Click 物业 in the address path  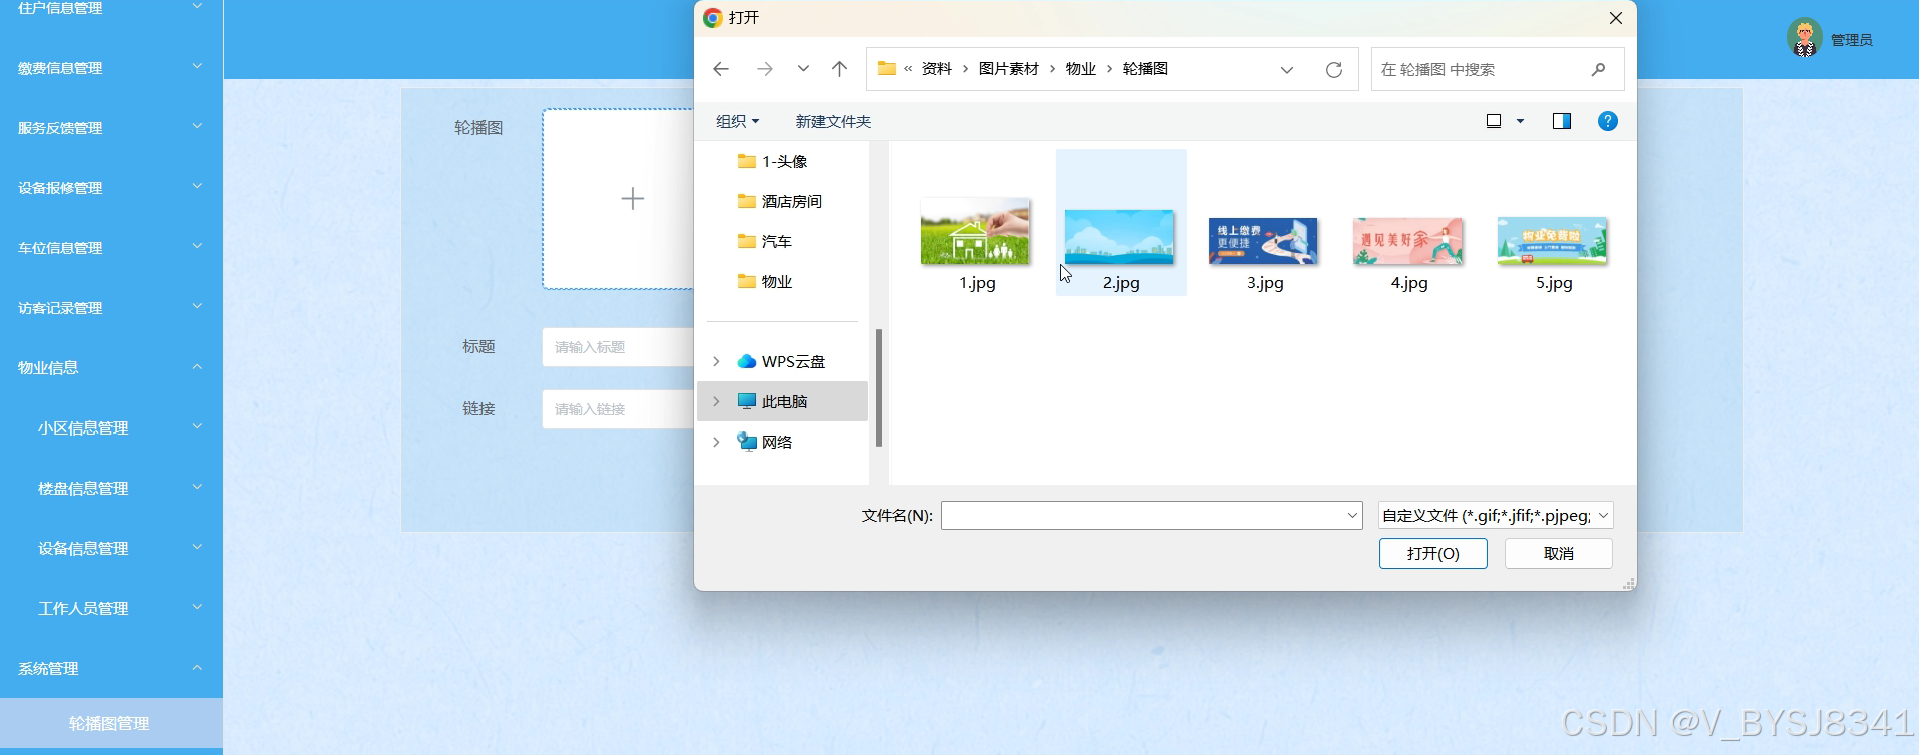click(1080, 69)
